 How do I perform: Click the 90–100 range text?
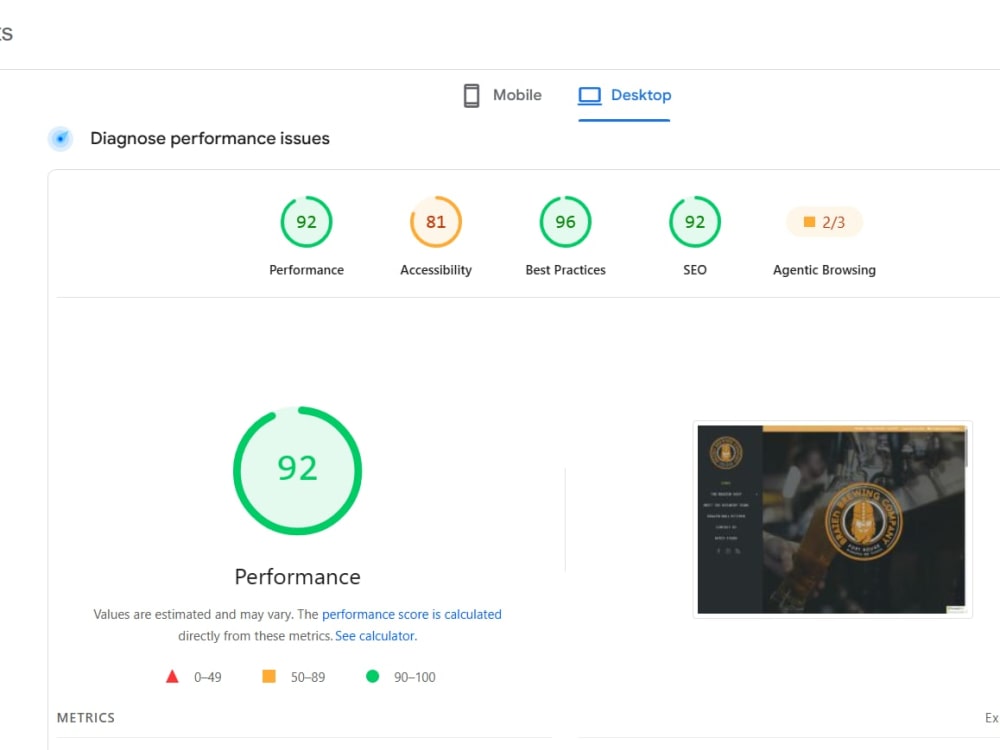click(x=415, y=677)
